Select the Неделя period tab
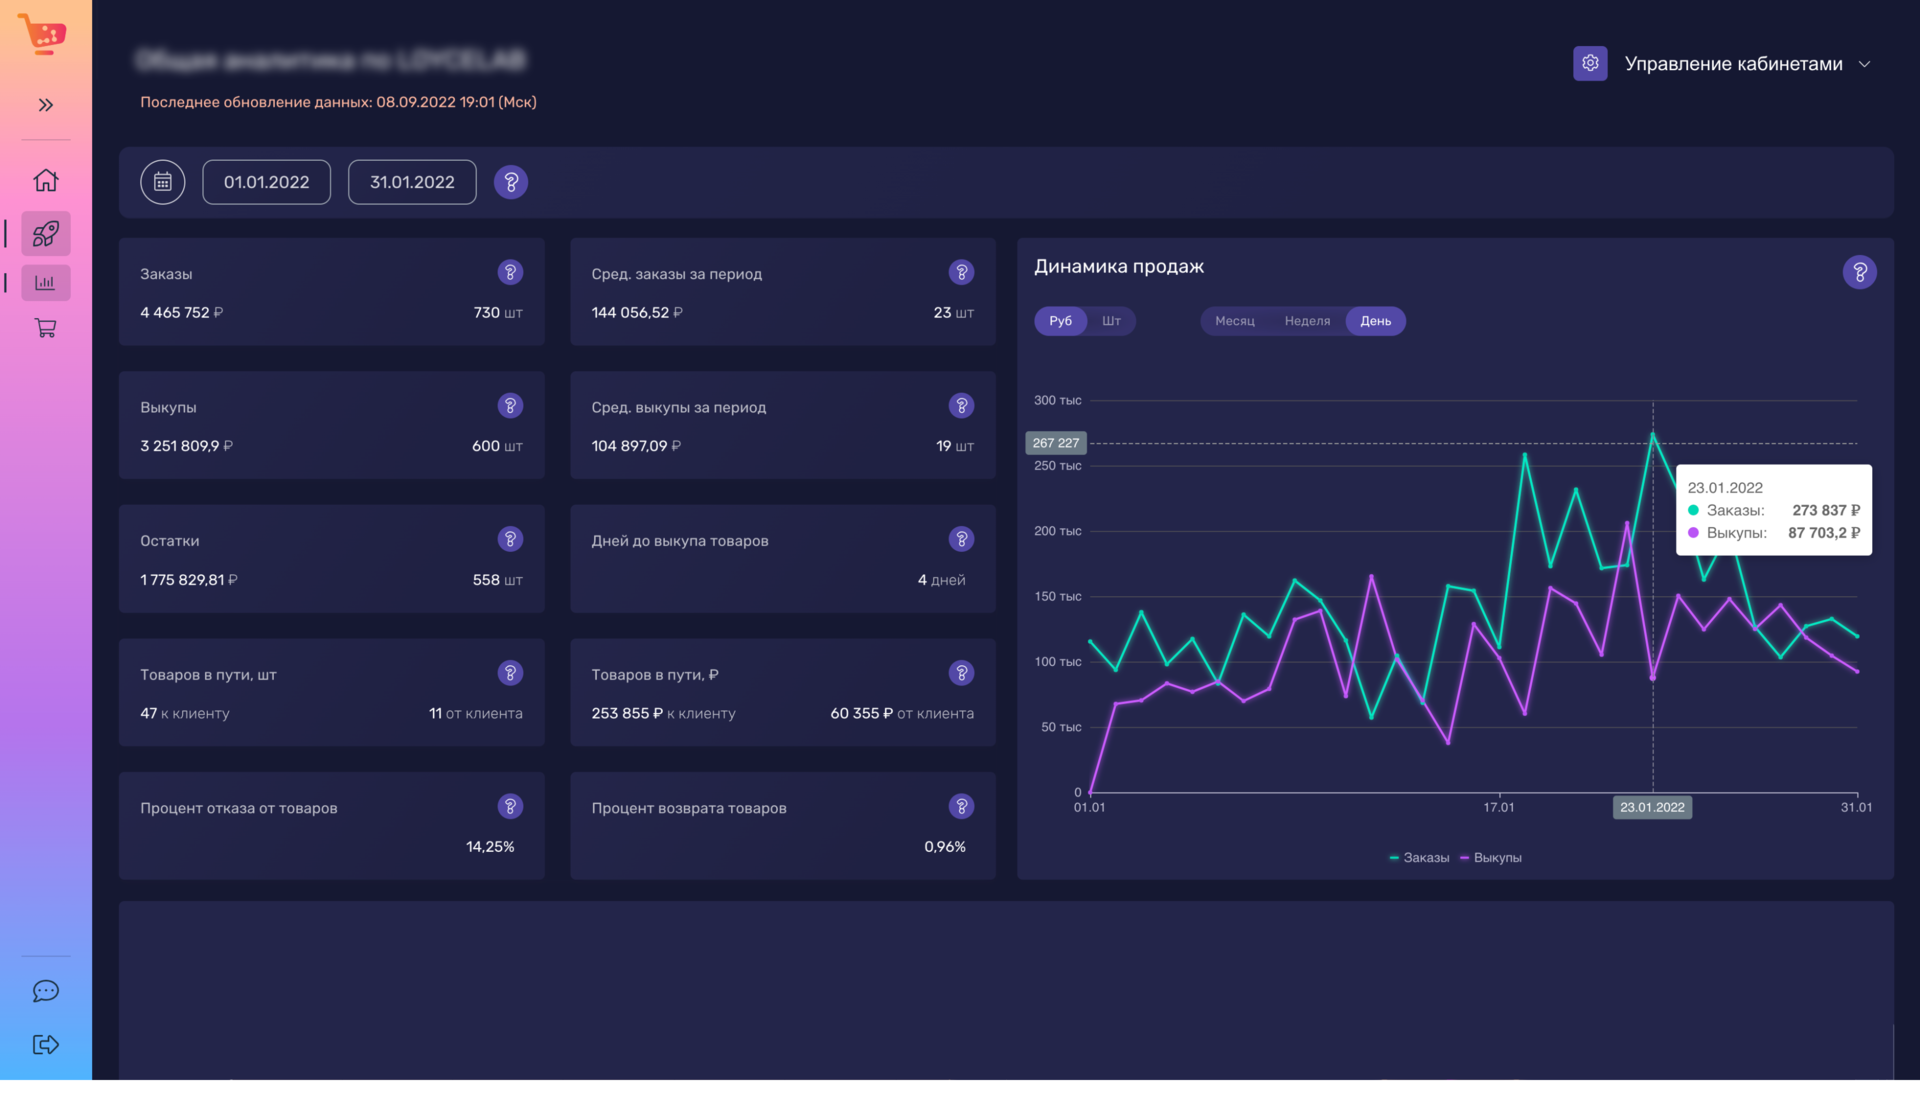Screen dimensions: 1920x1097 click(x=1307, y=321)
